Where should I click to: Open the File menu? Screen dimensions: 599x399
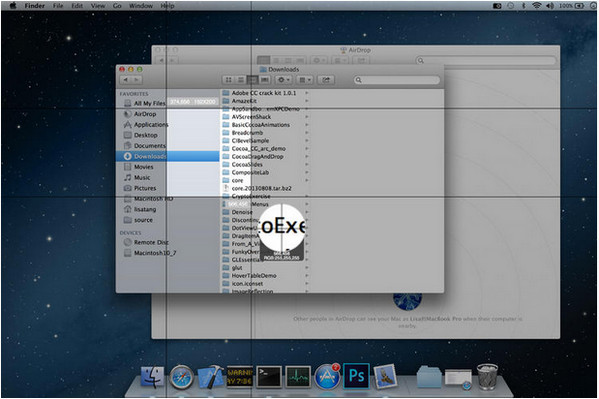click(58, 6)
